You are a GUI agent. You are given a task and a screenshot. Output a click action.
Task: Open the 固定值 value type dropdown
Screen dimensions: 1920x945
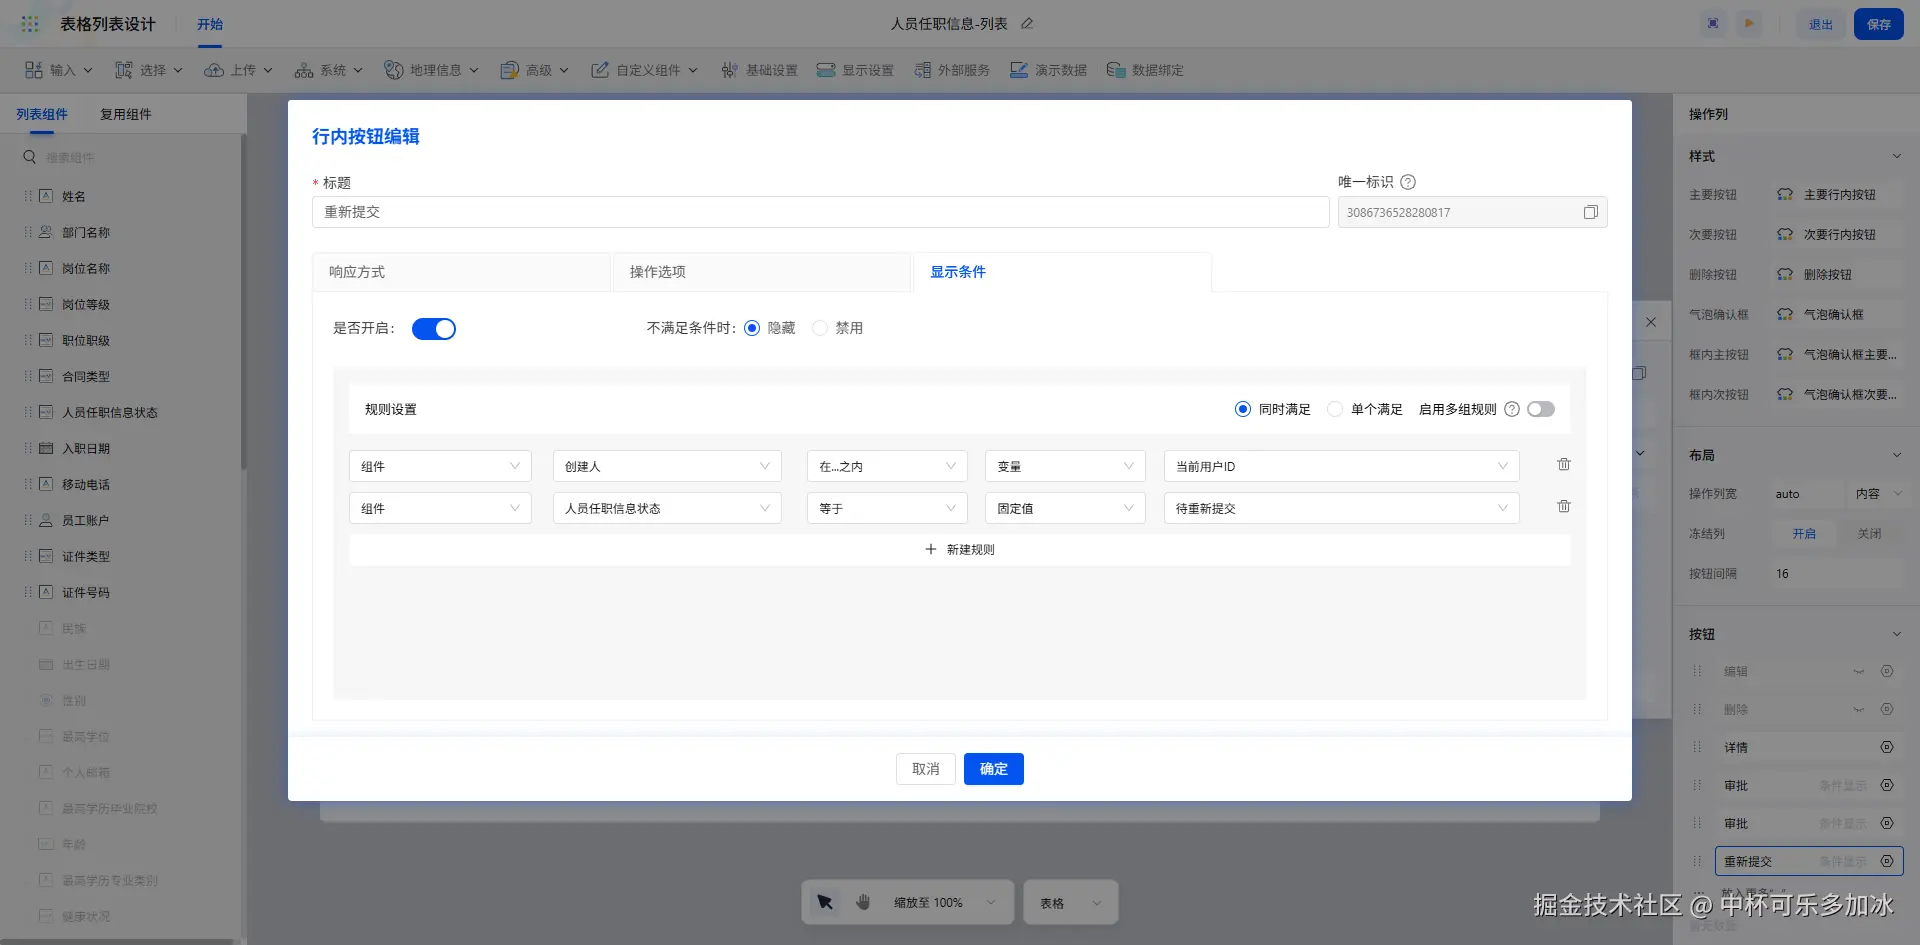pyautogui.click(x=1065, y=508)
